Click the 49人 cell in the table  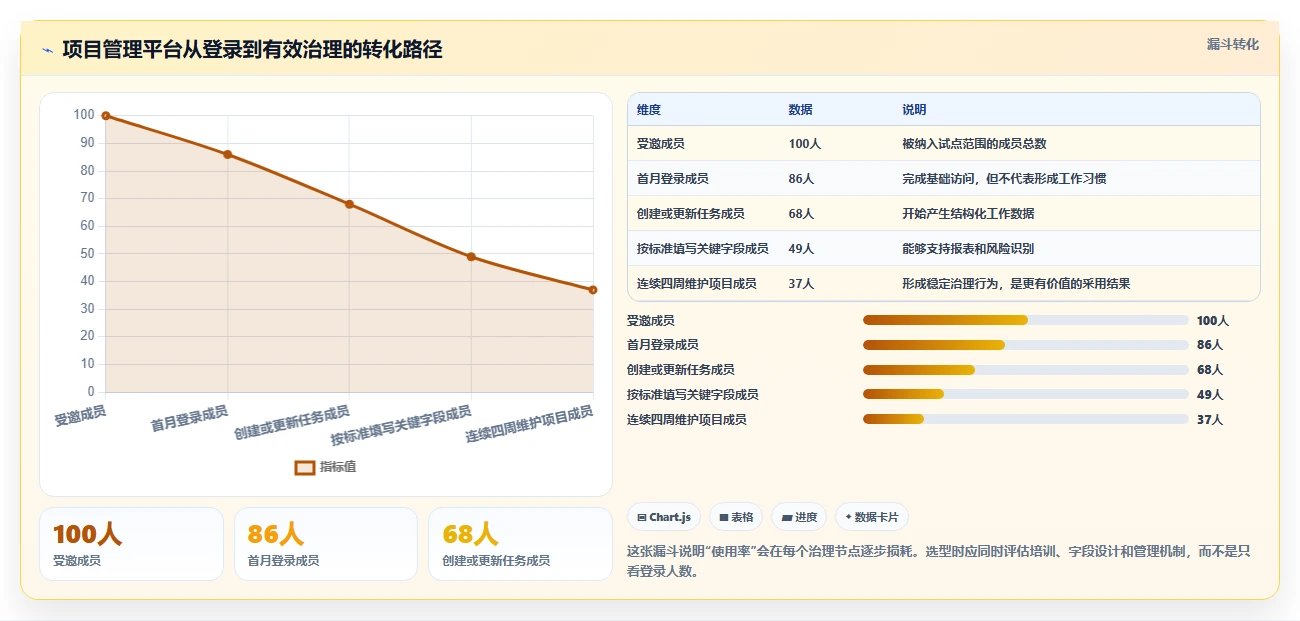pyautogui.click(x=801, y=249)
